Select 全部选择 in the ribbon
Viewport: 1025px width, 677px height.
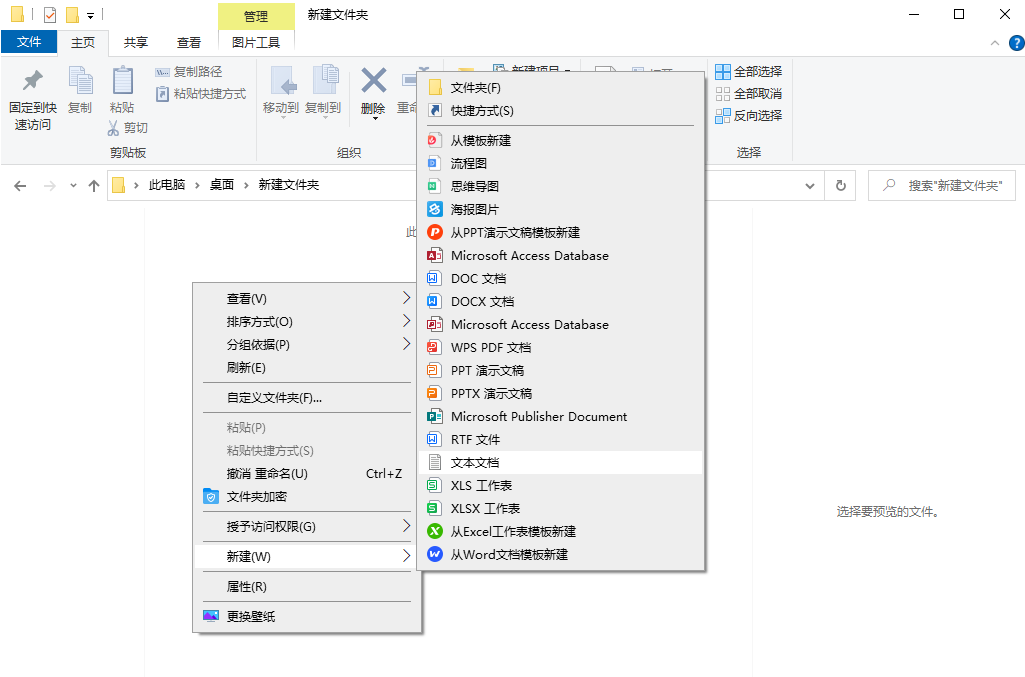click(x=749, y=72)
